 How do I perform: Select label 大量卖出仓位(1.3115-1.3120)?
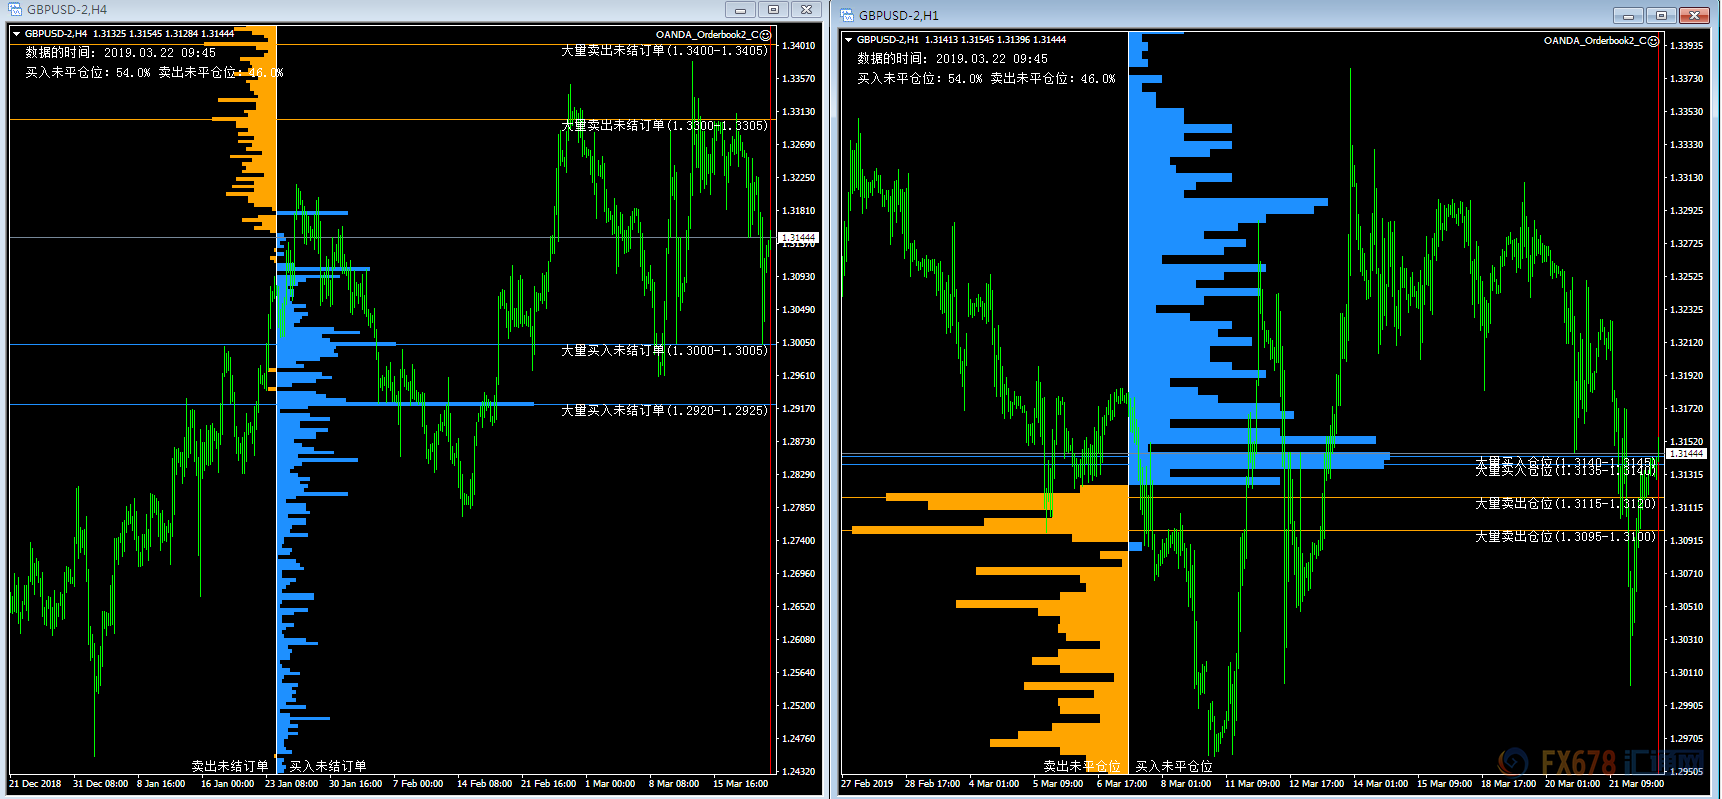1565,503
